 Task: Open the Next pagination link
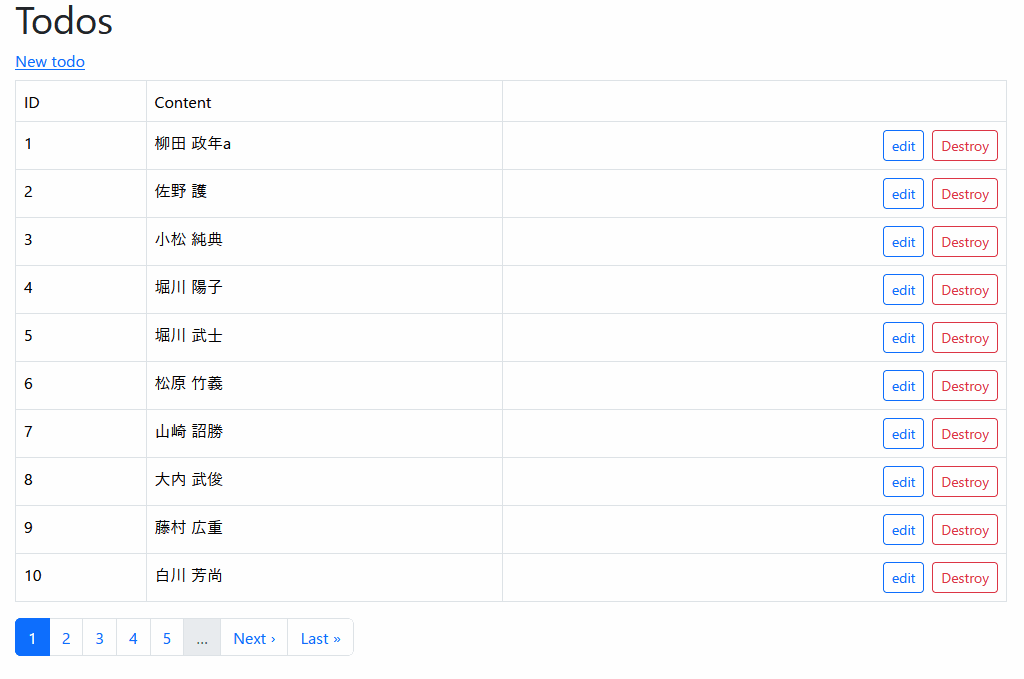[253, 637]
